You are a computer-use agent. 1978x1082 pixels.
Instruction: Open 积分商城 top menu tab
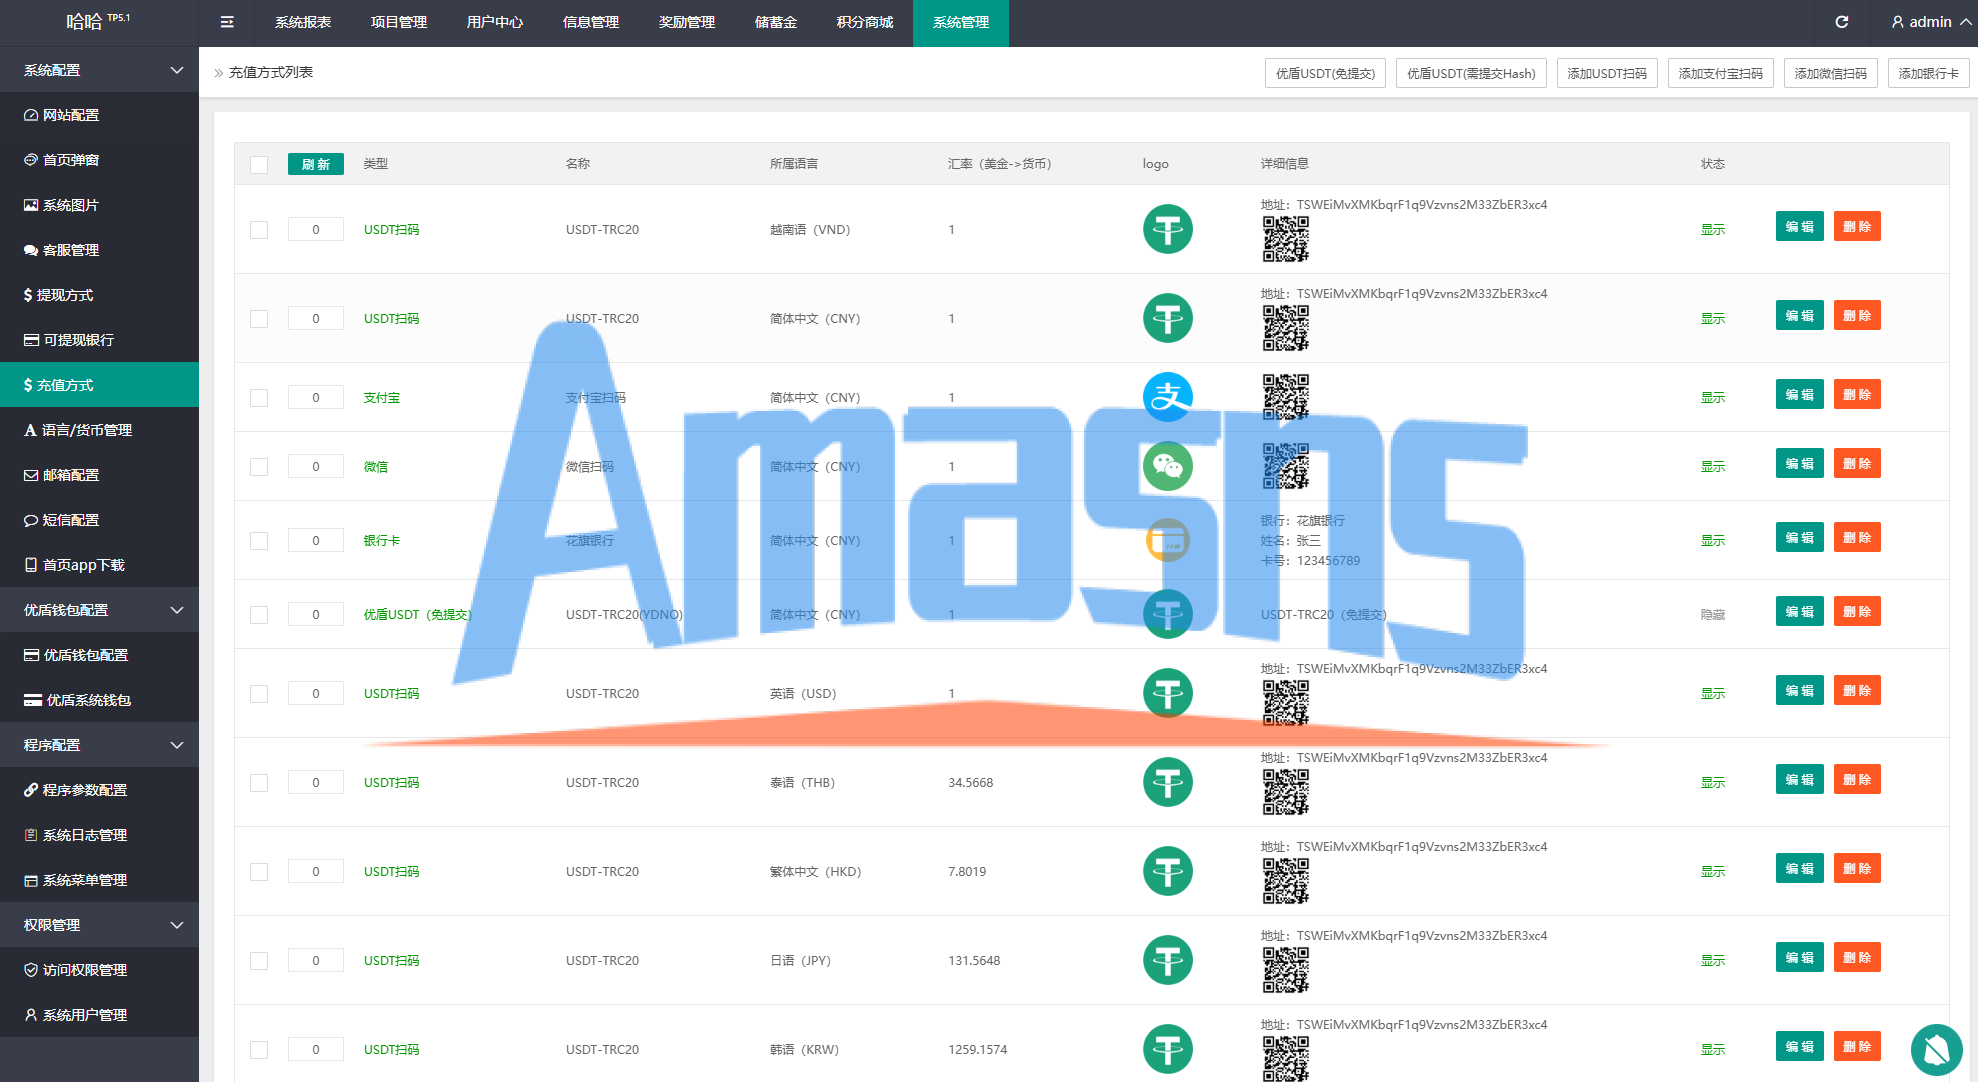pyautogui.click(x=864, y=22)
